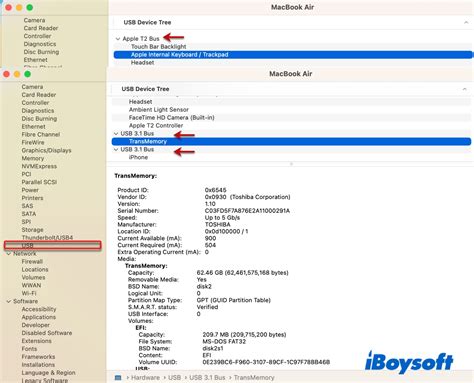Screen dimensions: 474x383
Task: Select the TransMemory device row
Action: pos(291,142)
